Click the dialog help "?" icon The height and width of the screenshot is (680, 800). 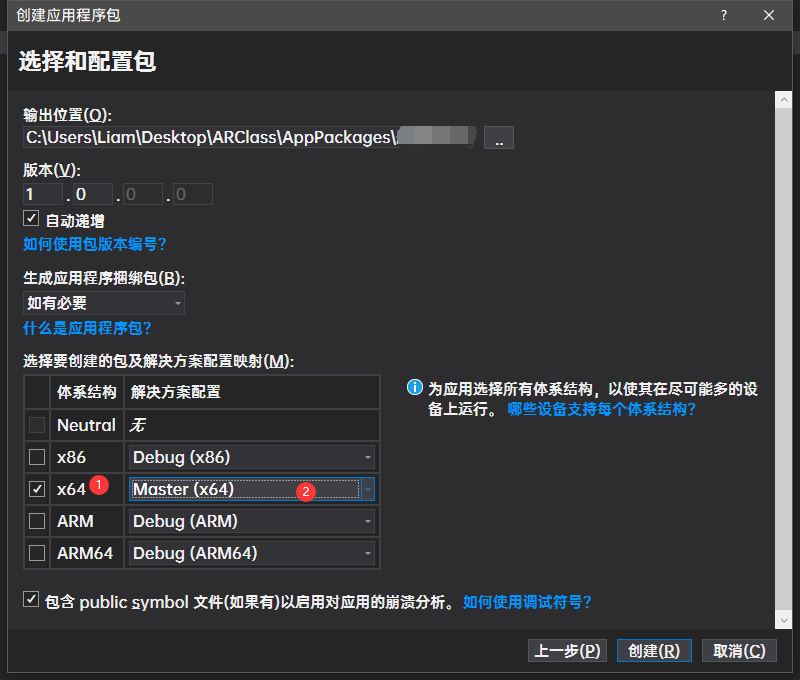pyautogui.click(x=725, y=15)
